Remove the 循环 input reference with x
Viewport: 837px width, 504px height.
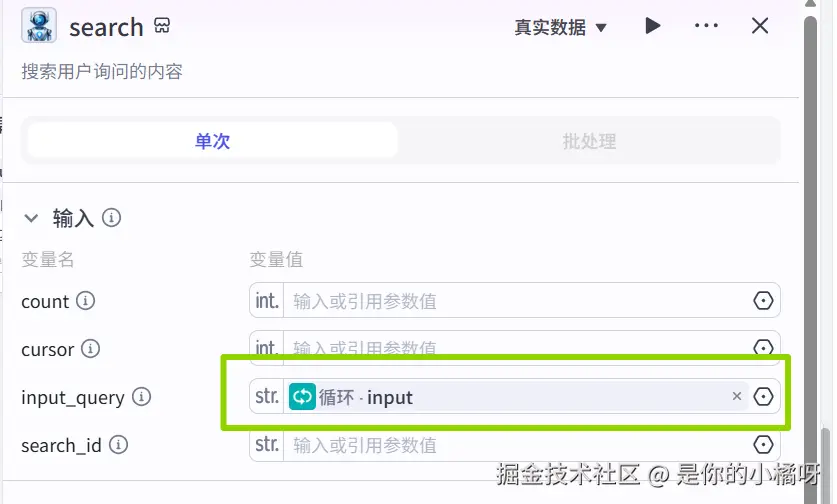click(737, 396)
